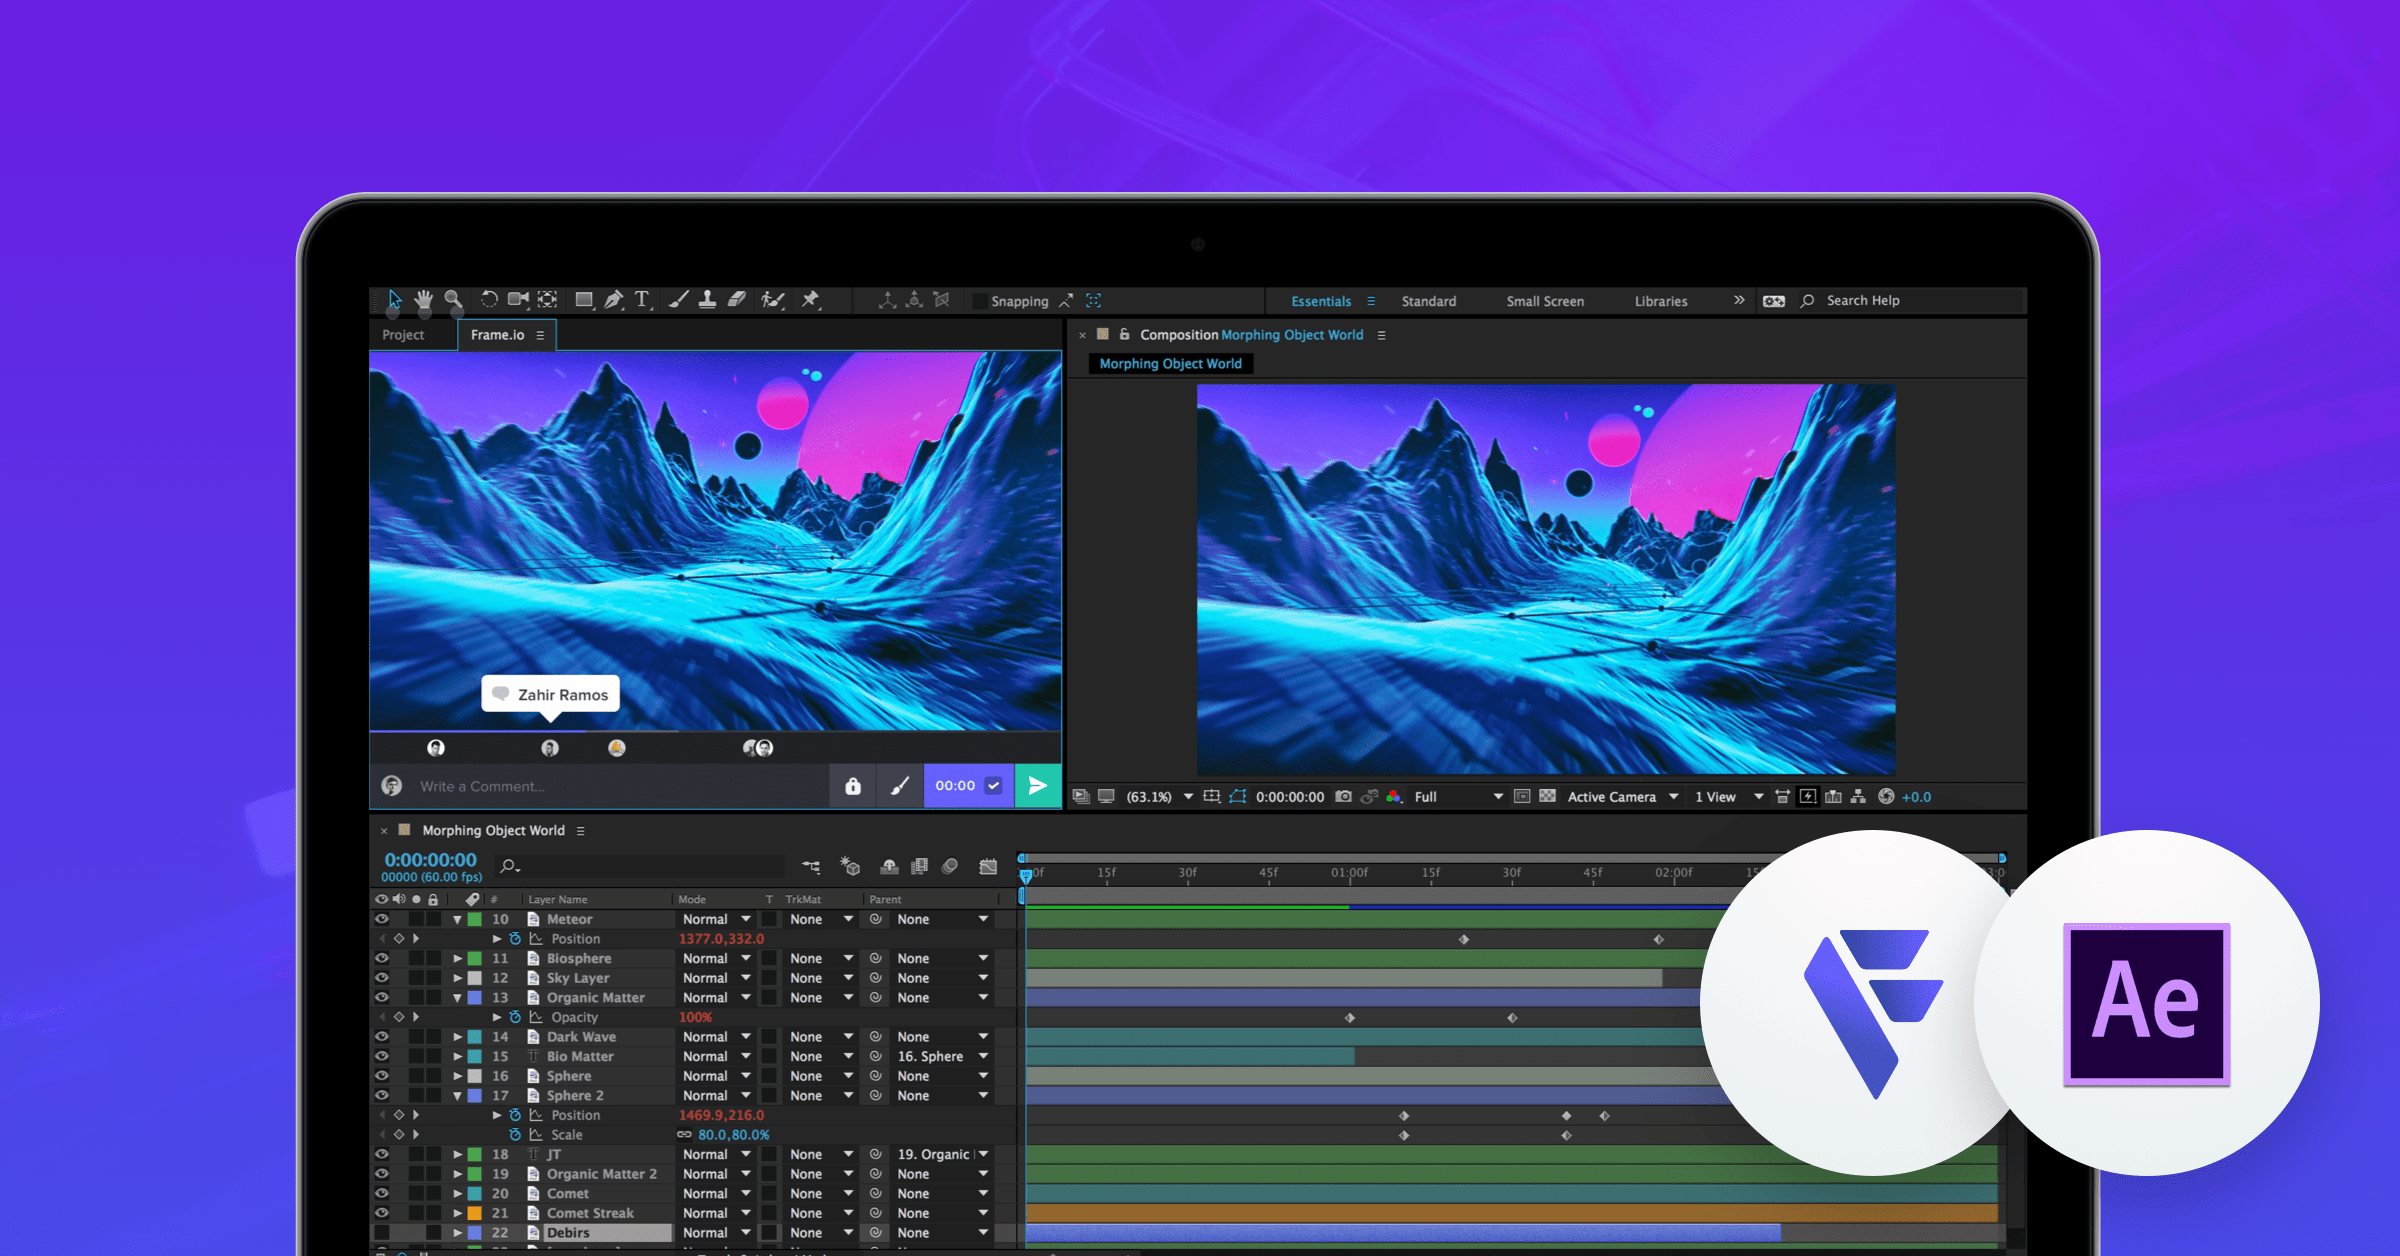Collapse the Meteor layer disclosure triangle
The image size is (2400, 1256).
458,919
